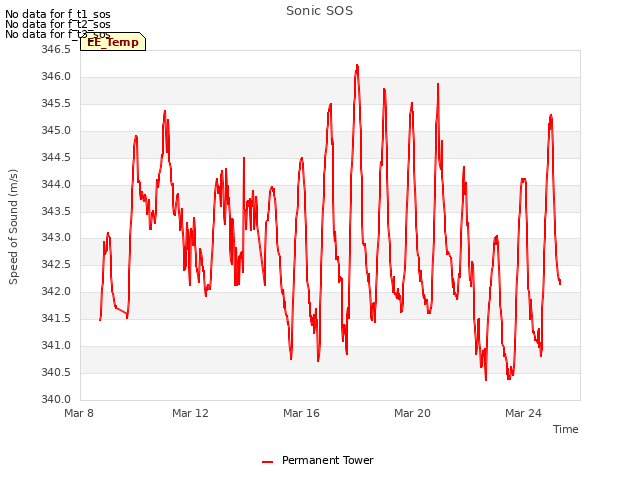This screenshot has width=640, height=480.
Task: Click the 340.5 y-axis tick label
Action: [x=56, y=372]
